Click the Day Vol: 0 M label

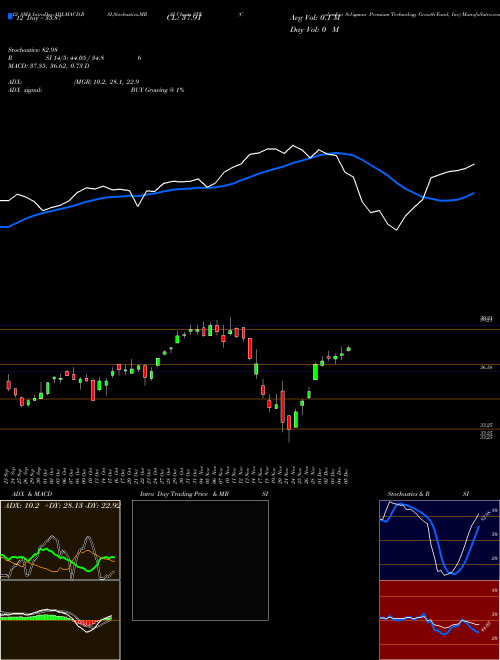point(314,29)
